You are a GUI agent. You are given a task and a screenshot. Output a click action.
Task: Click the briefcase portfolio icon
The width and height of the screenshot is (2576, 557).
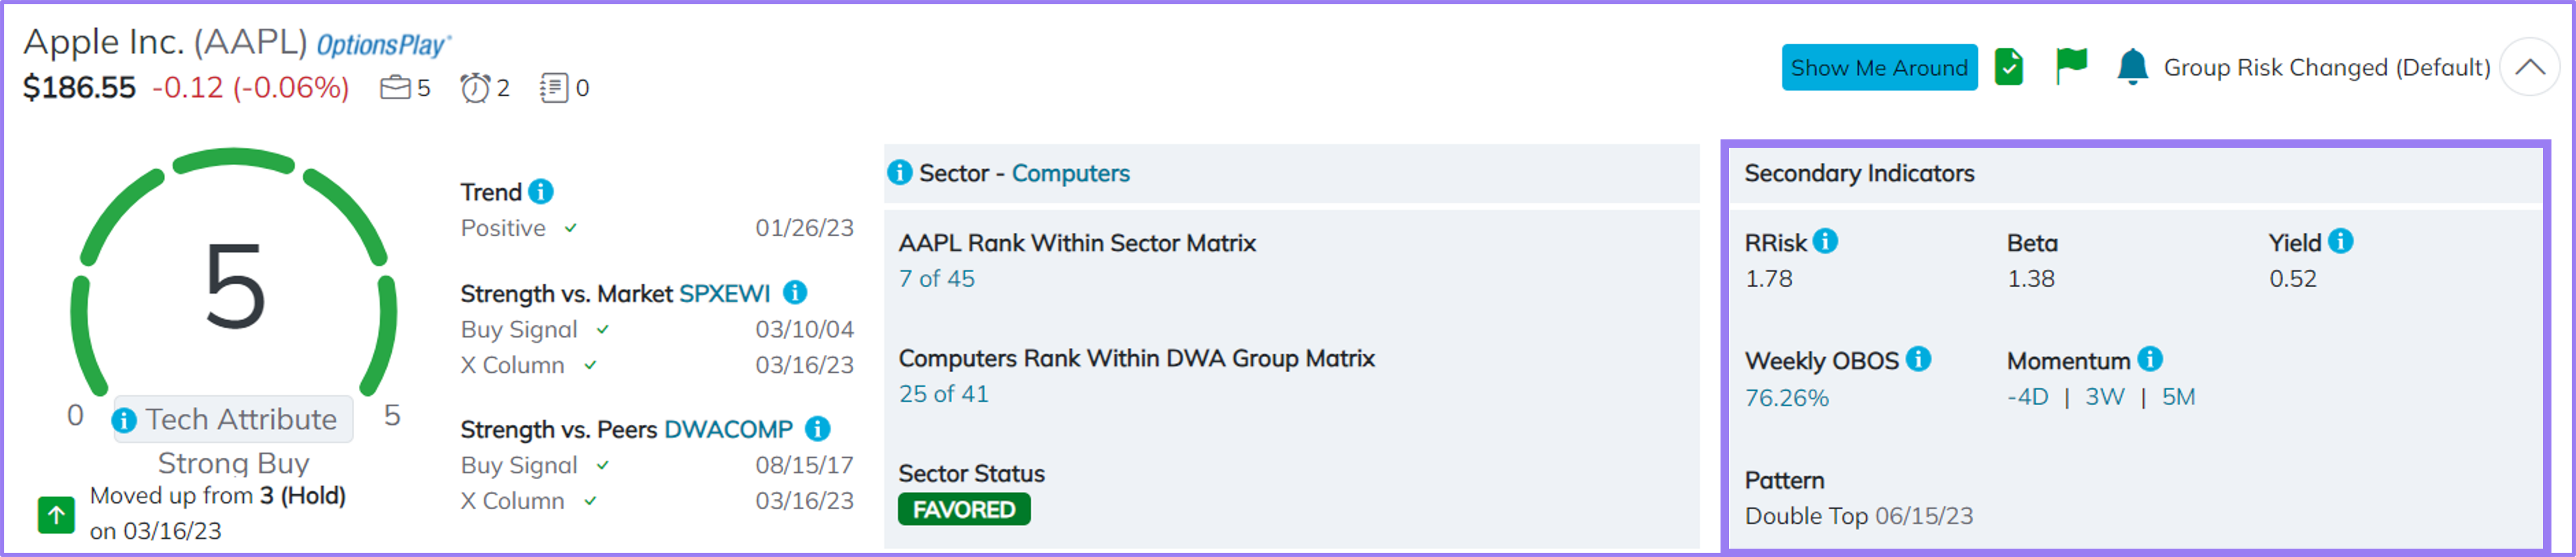pos(395,88)
